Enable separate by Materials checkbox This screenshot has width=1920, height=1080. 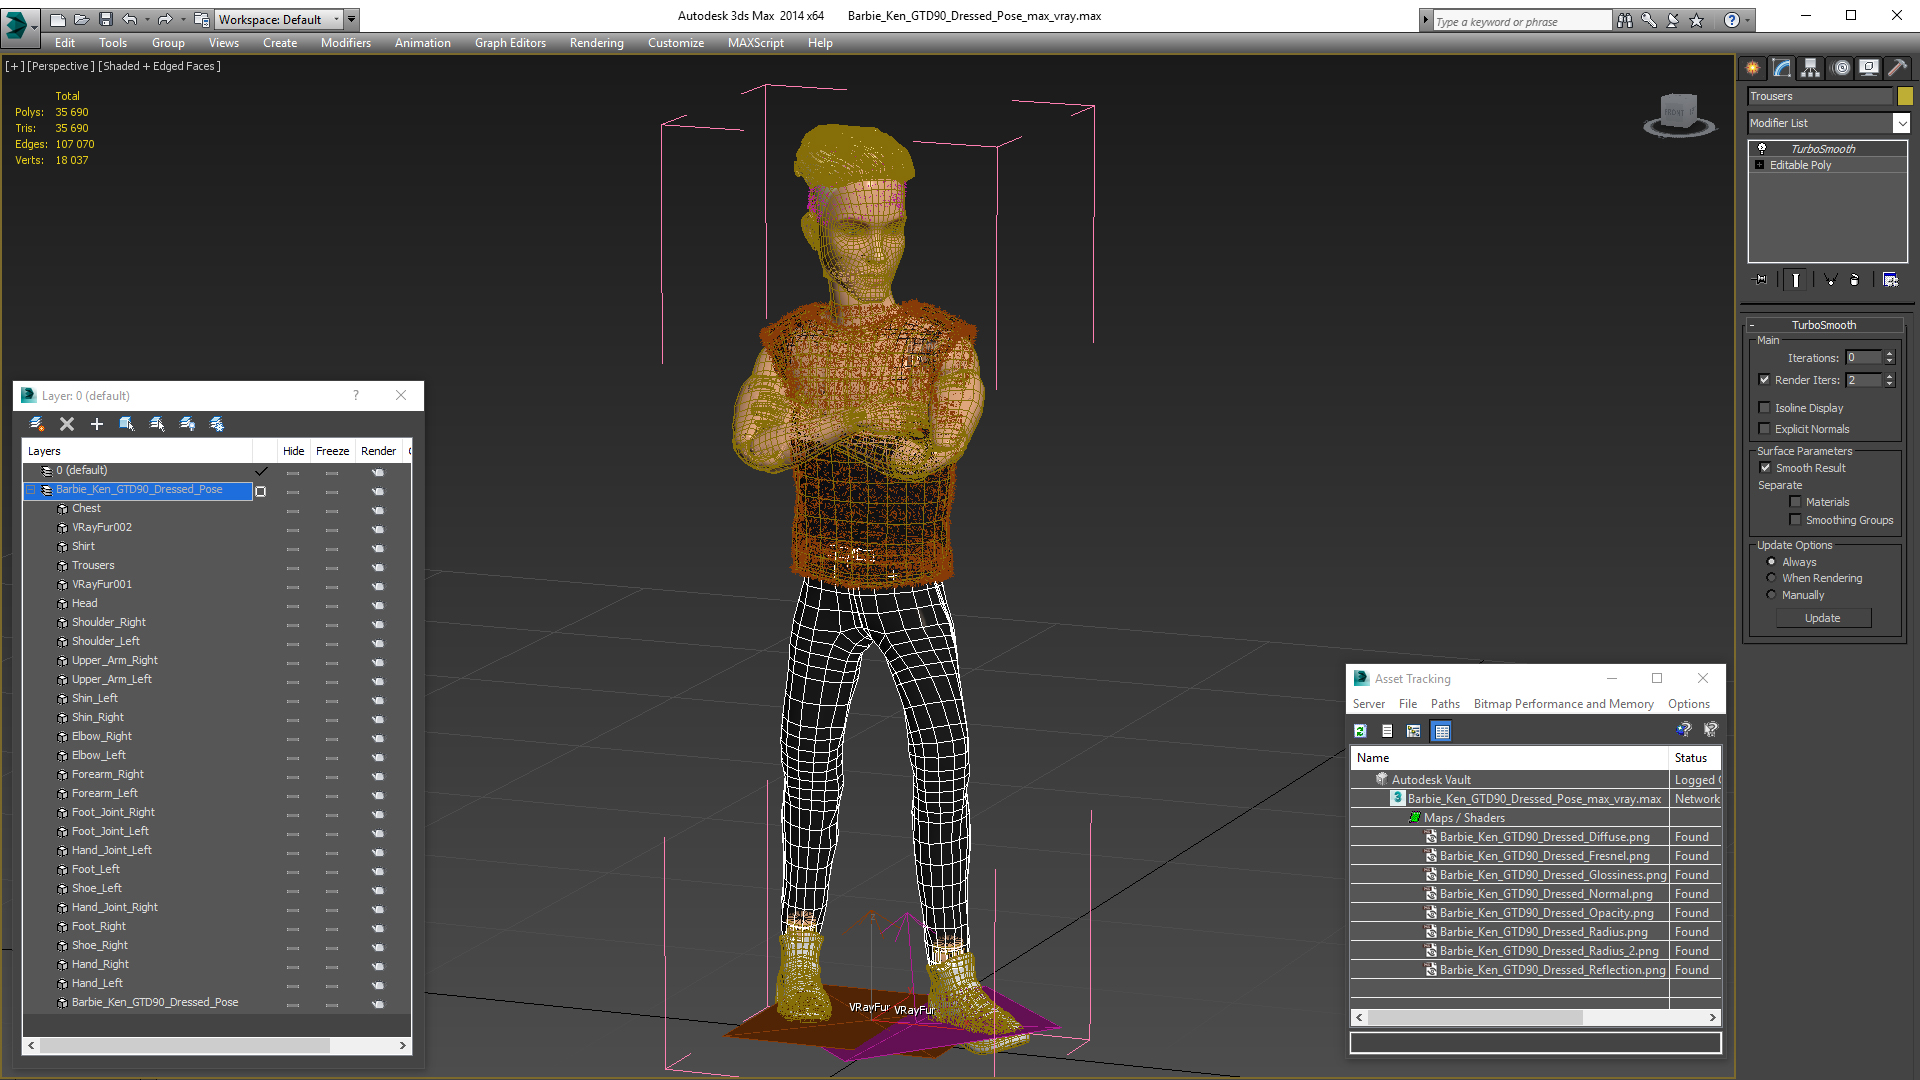1795,501
